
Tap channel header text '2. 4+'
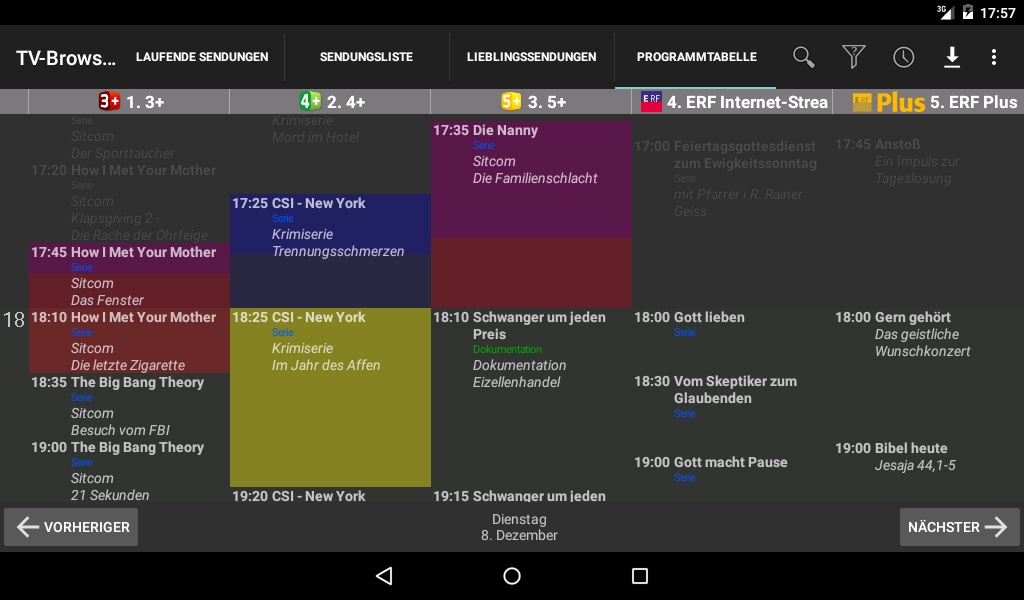(x=346, y=102)
